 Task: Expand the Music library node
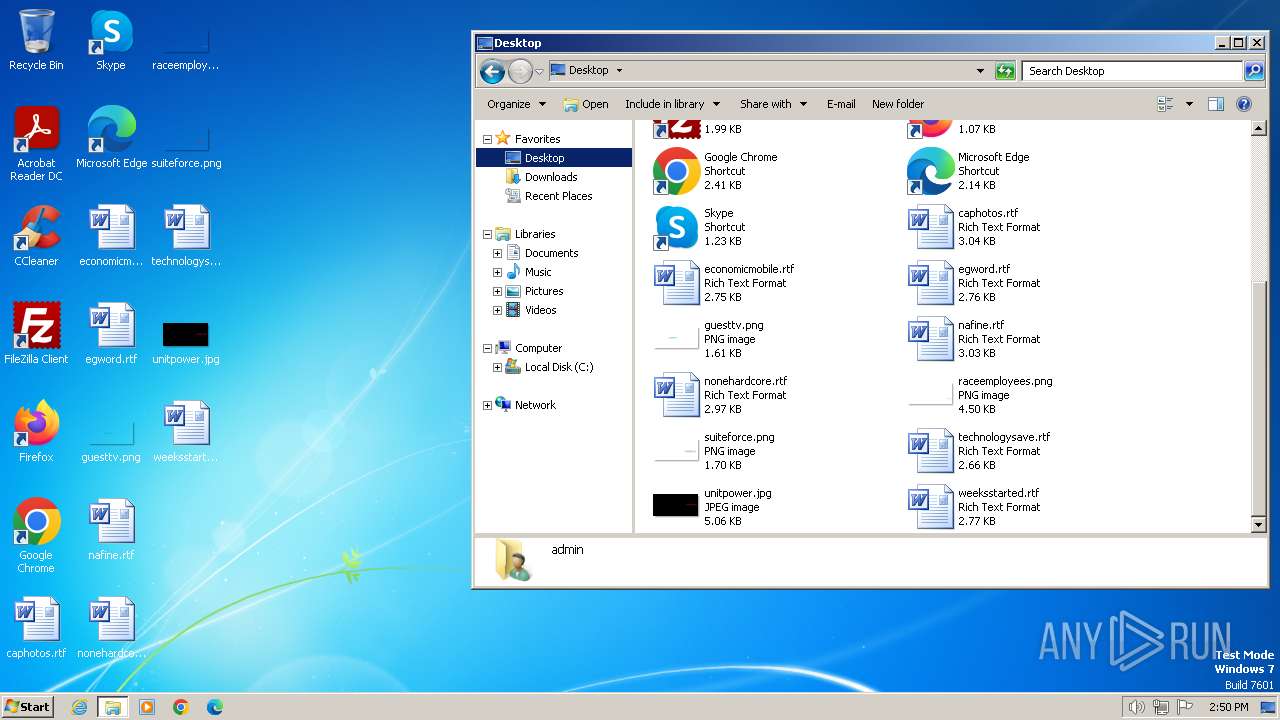pos(497,272)
